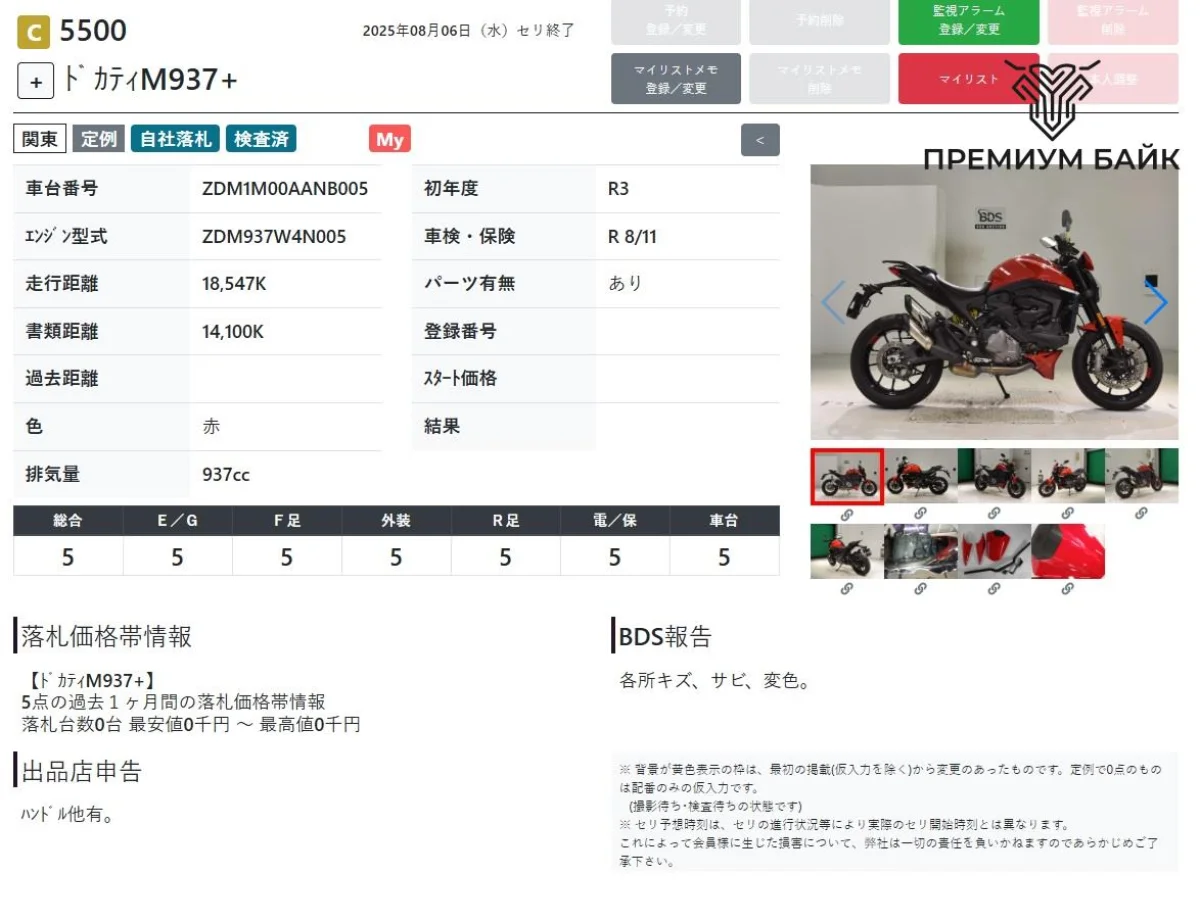
Task: Click the ドカティM937+ title
Action: [149, 80]
